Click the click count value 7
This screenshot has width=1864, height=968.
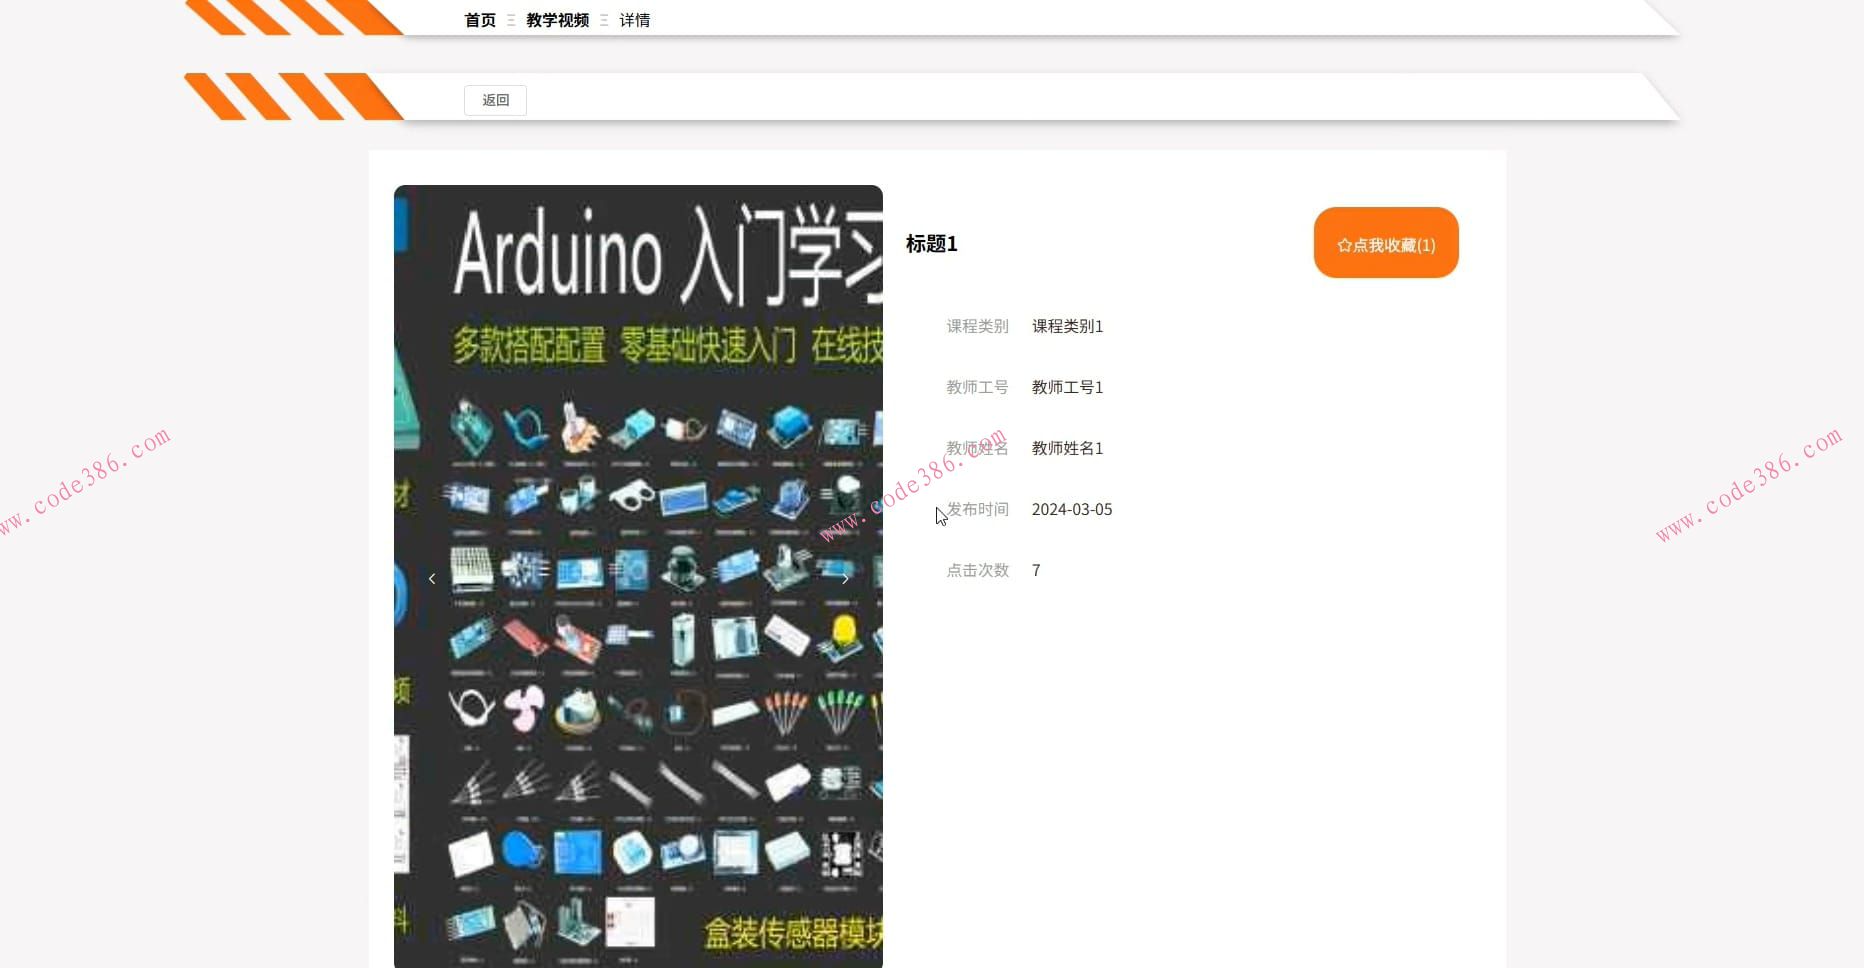pyautogui.click(x=1036, y=570)
